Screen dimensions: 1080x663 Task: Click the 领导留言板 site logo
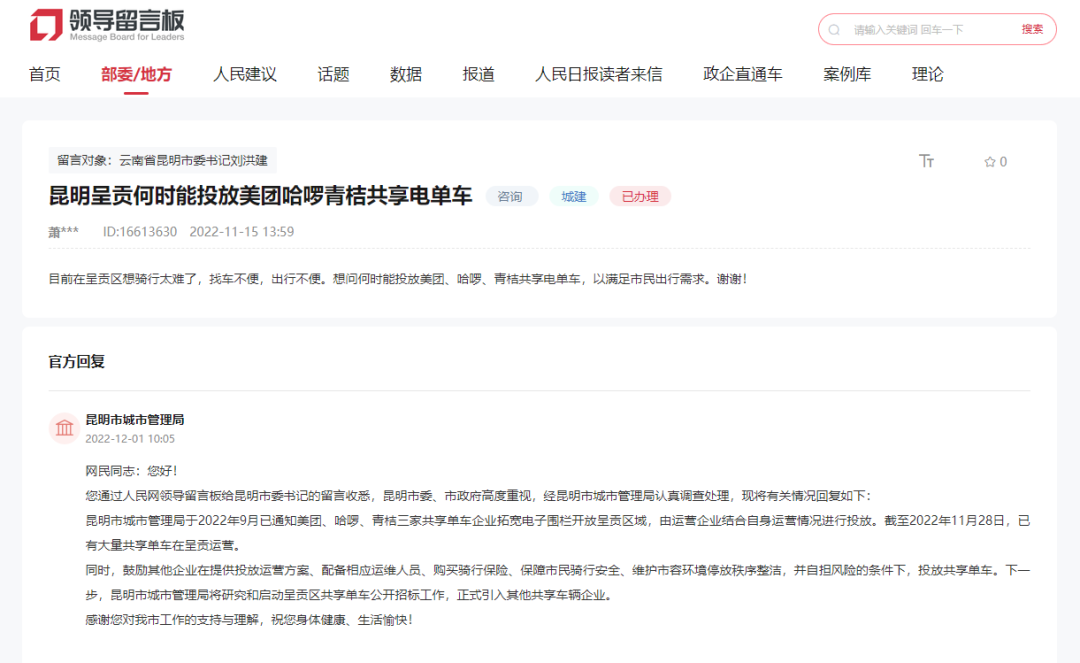coord(107,25)
